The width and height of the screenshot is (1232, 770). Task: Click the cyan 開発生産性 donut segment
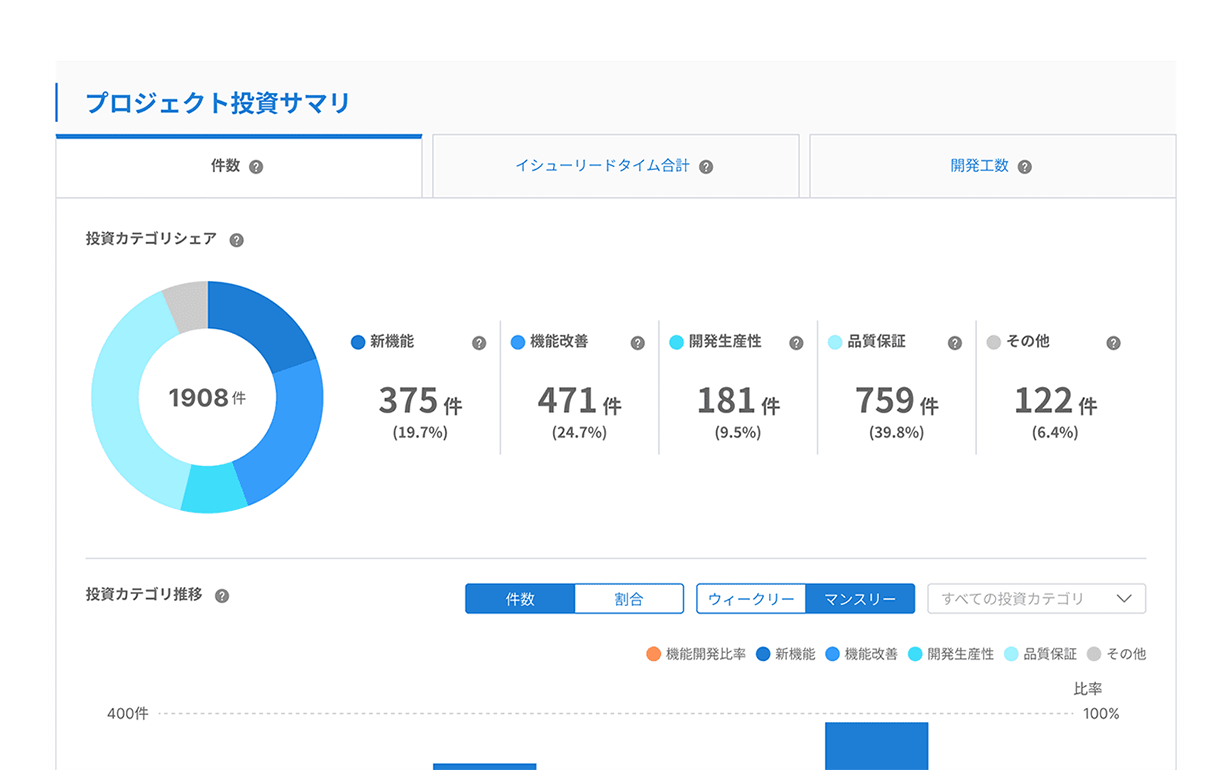click(x=213, y=490)
